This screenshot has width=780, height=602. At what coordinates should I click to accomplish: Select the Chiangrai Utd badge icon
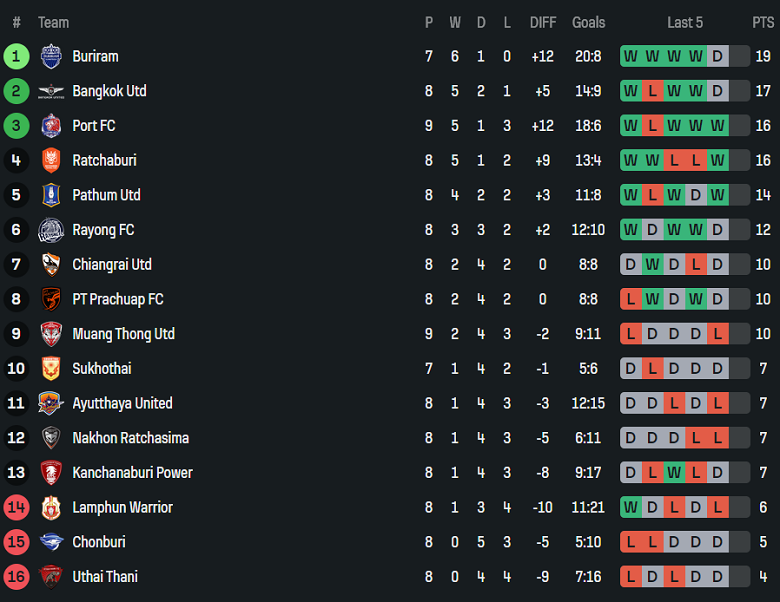pos(51,265)
